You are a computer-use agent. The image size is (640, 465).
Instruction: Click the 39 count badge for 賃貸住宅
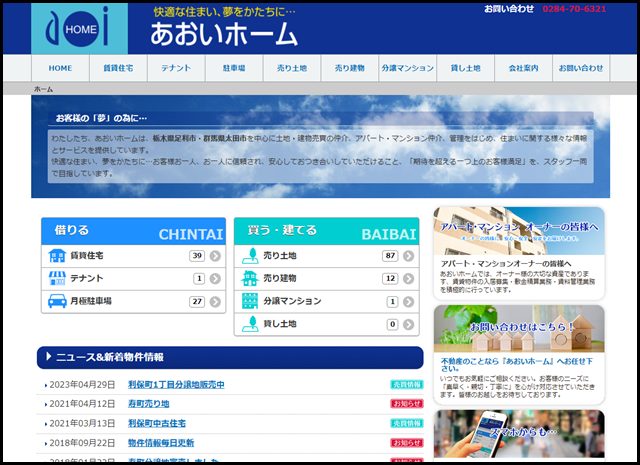click(197, 256)
